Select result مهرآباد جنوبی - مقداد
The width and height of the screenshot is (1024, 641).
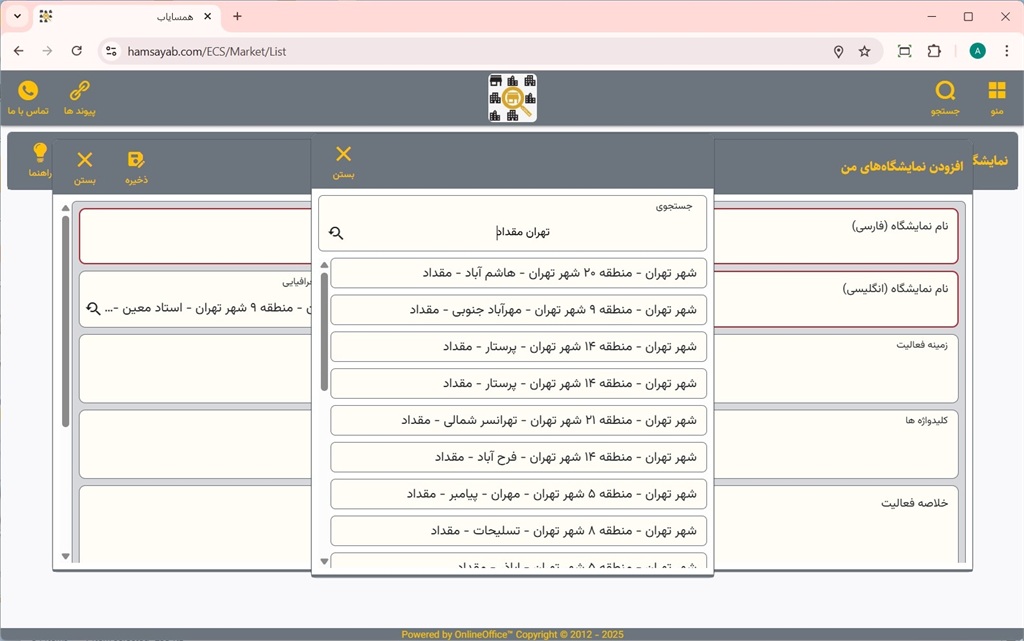tap(518, 310)
